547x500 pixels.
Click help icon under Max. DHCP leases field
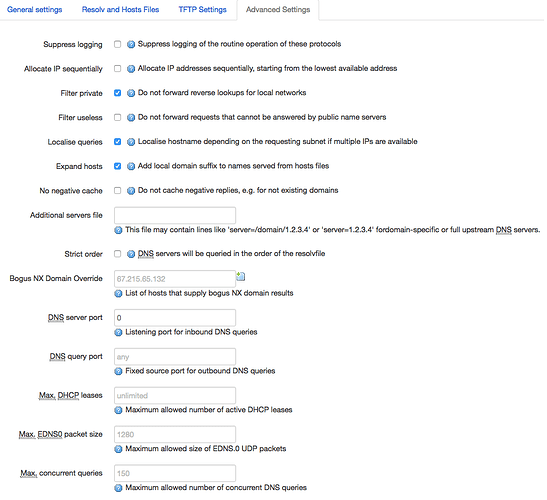(118, 410)
